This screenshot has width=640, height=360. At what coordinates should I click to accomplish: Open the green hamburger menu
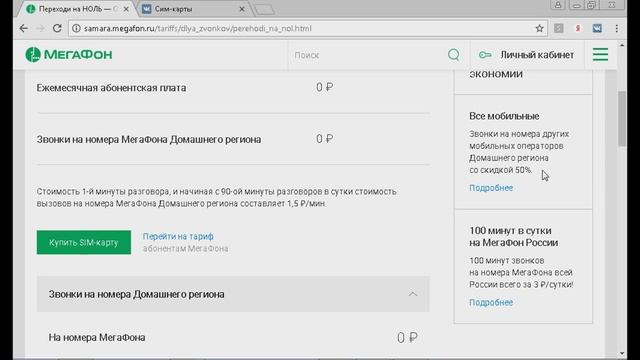coord(600,55)
